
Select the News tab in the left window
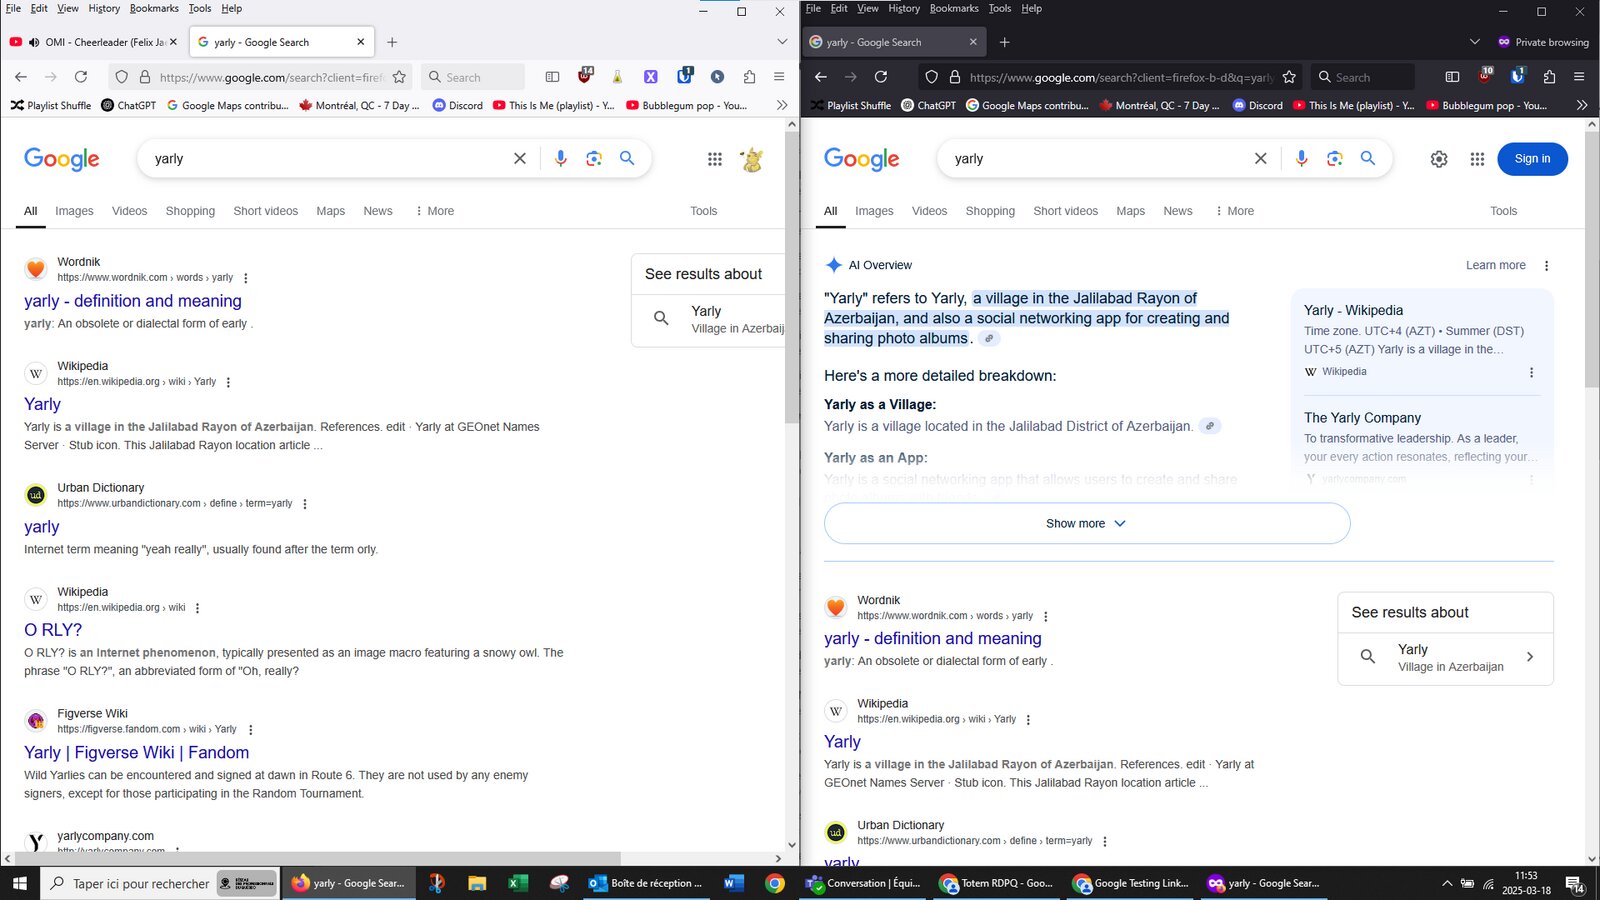[x=378, y=211]
